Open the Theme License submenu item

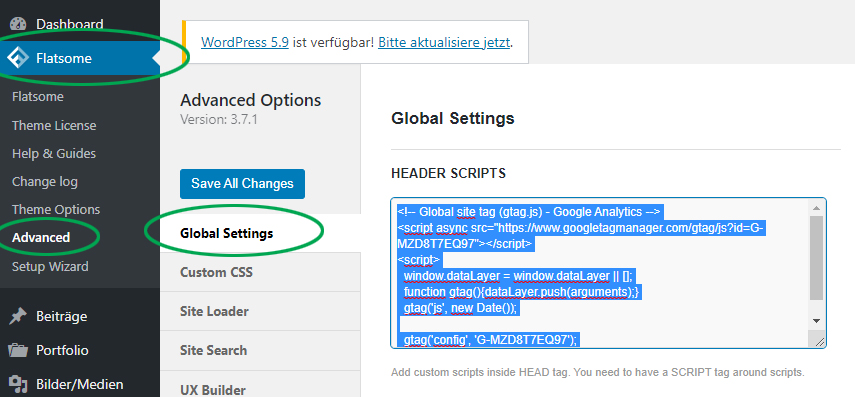click(54, 125)
